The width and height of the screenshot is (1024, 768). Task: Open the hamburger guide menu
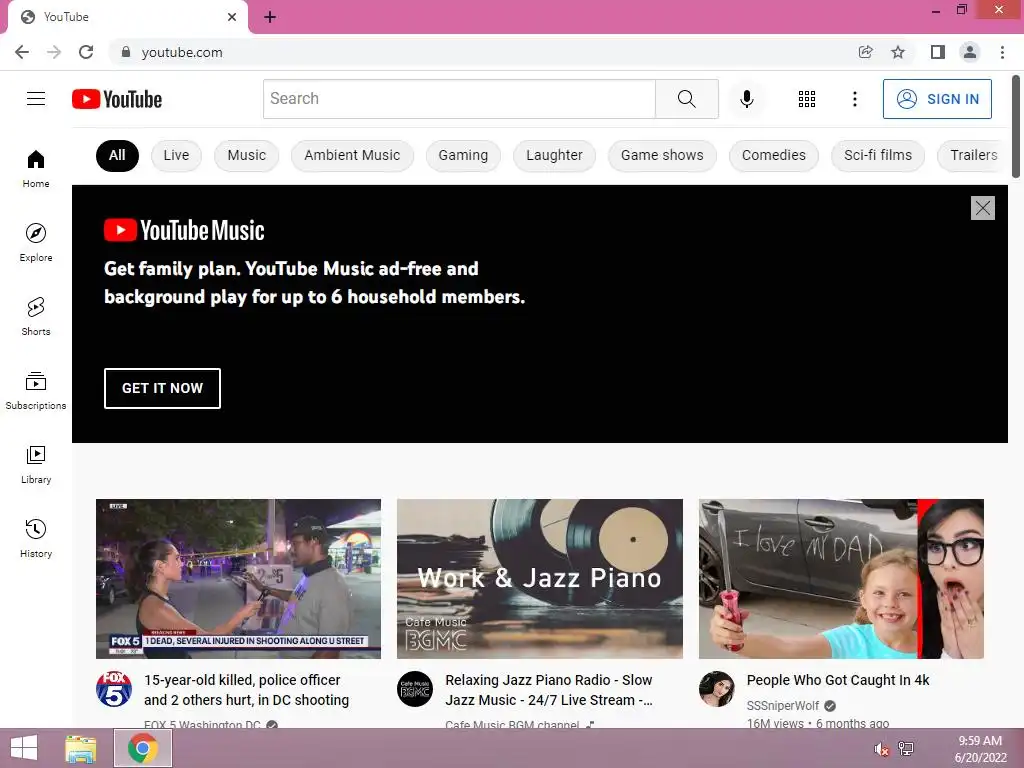pyautogui.click(x=36, y=99)
